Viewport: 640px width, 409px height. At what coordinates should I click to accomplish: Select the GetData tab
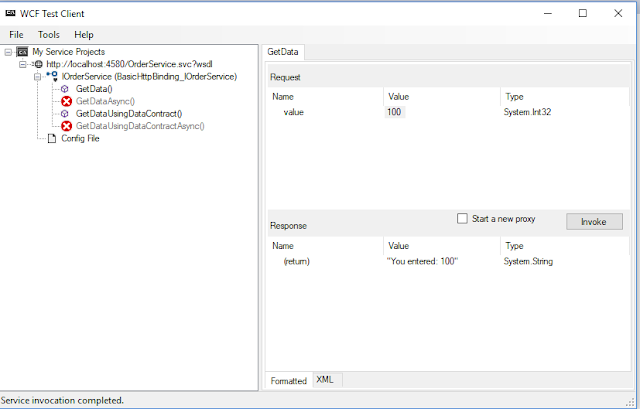(x=282, y=52)
